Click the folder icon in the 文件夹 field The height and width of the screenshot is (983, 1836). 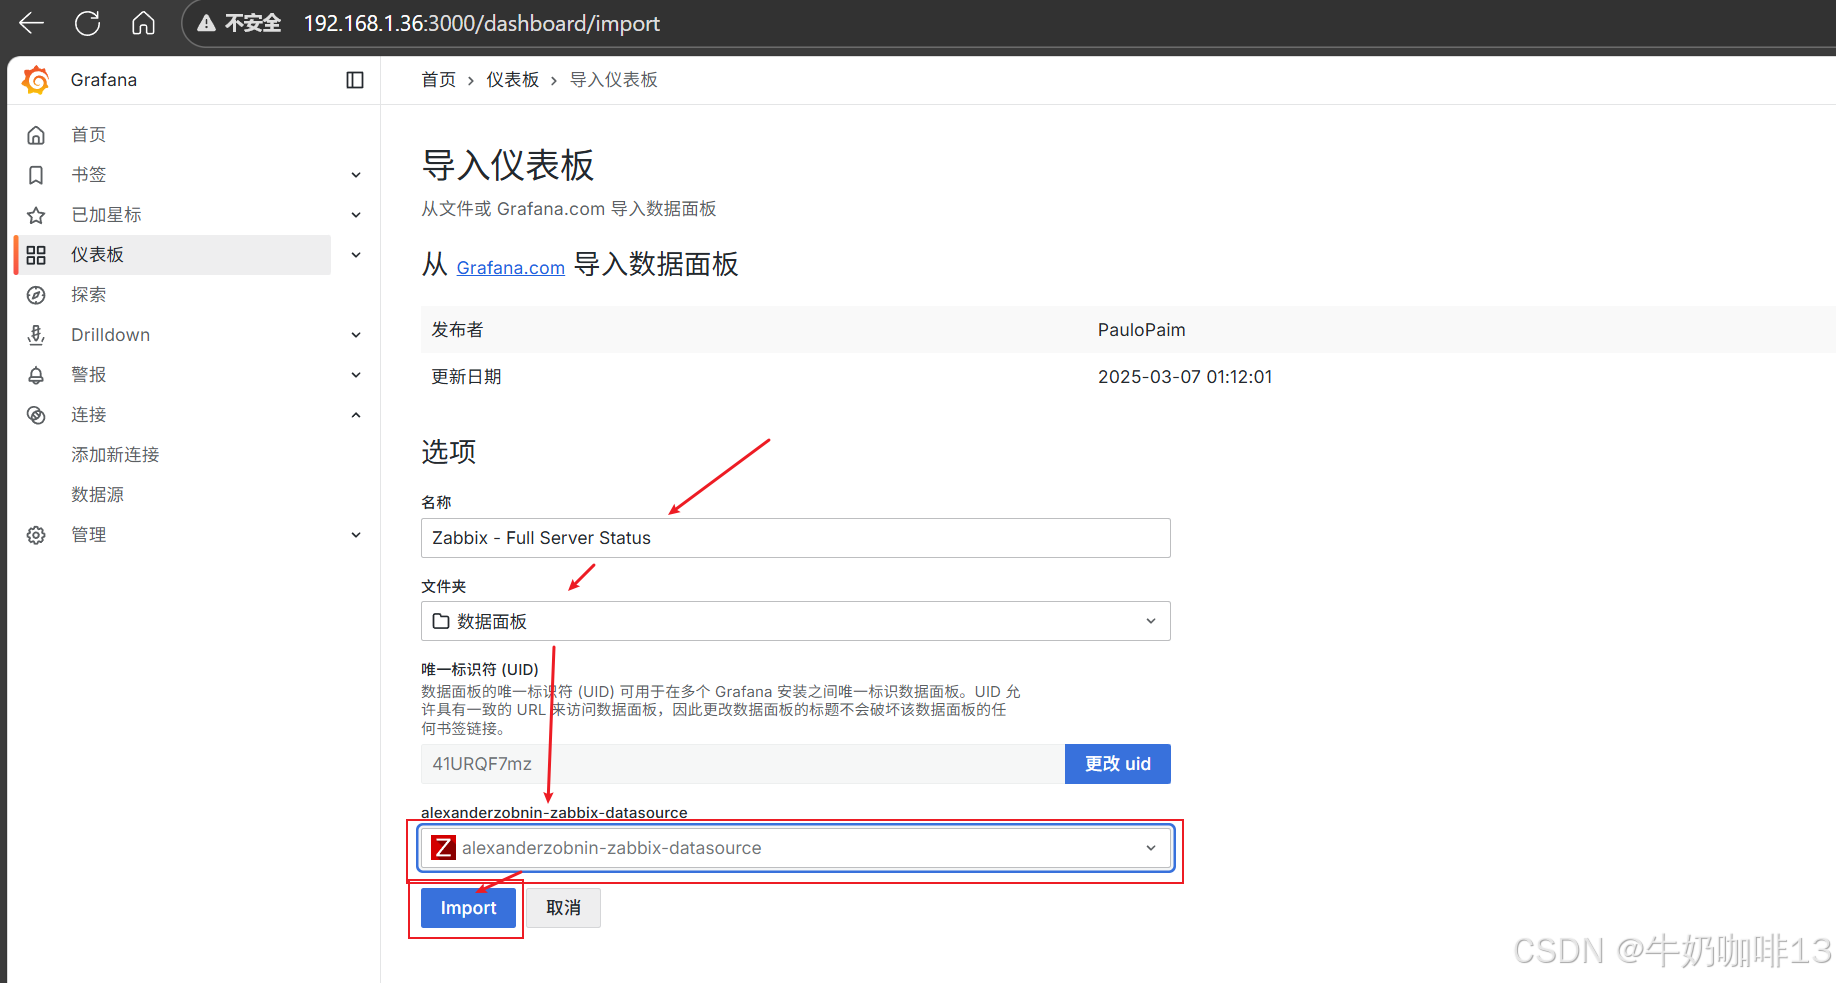pos(441,621)
